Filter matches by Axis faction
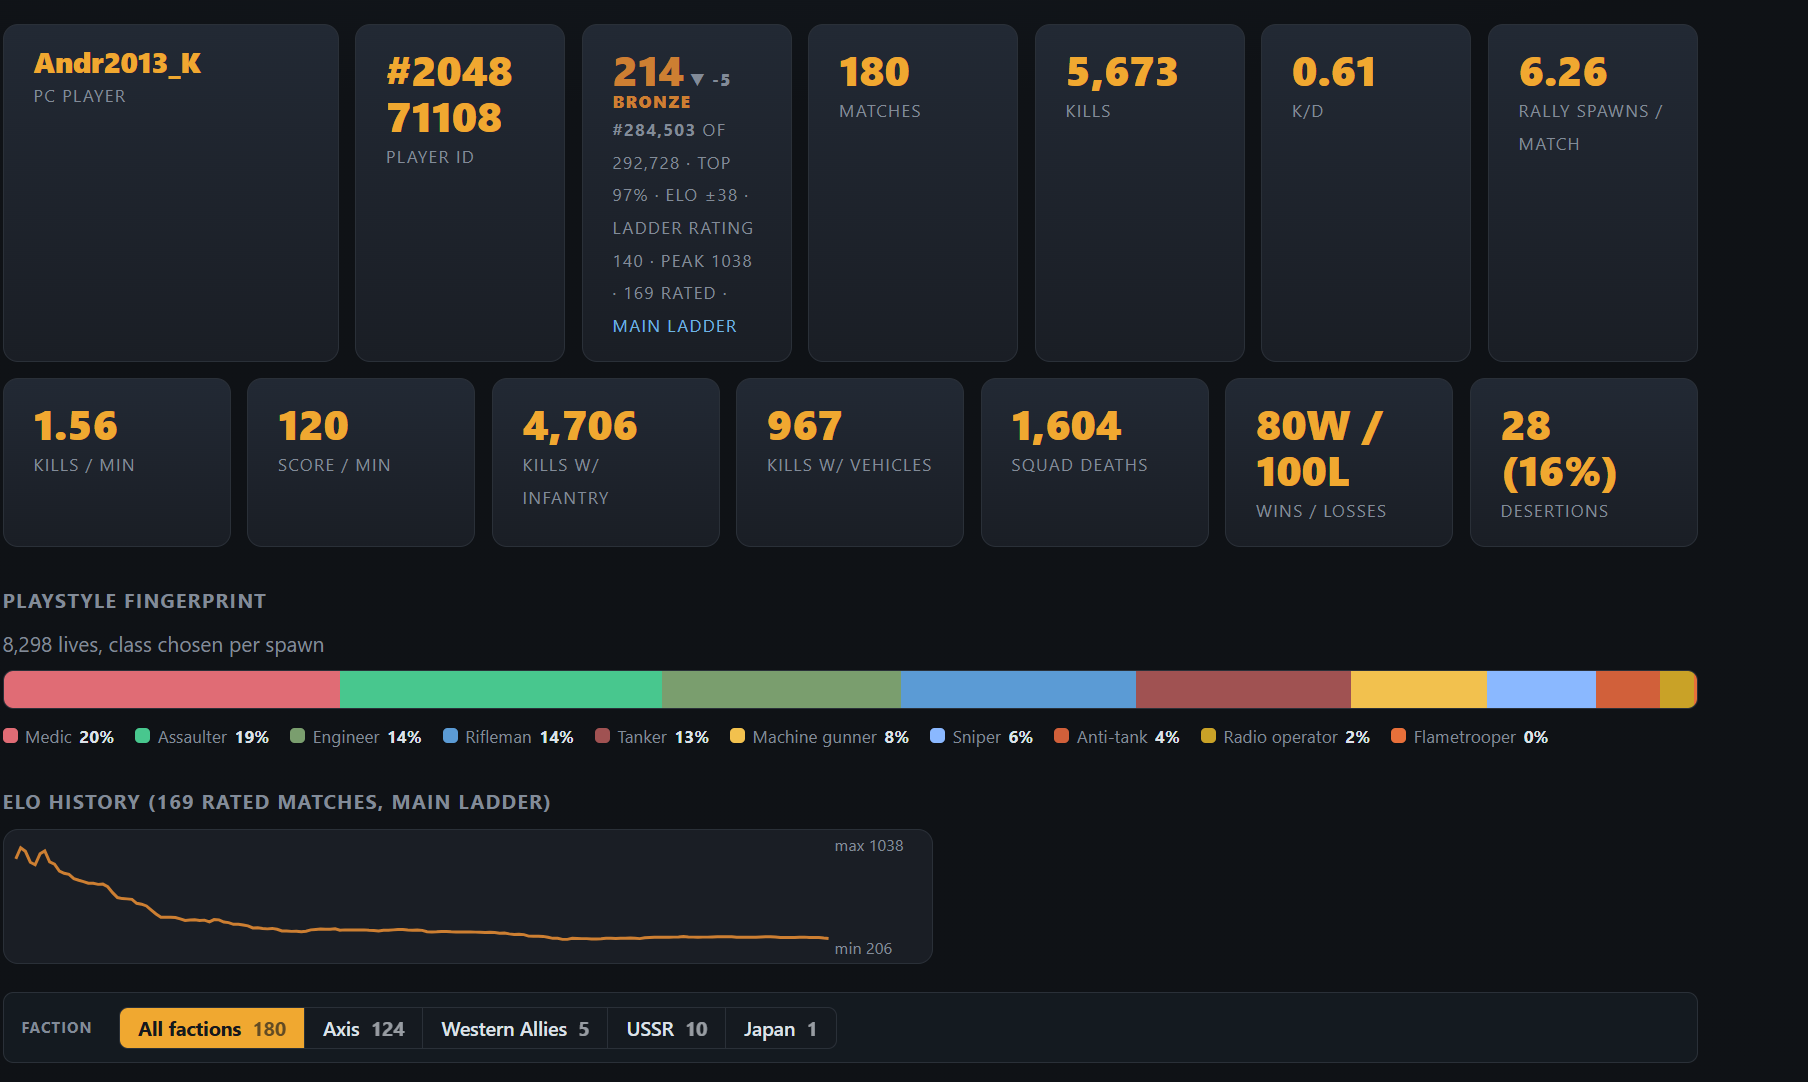 tap(363, 1028)
